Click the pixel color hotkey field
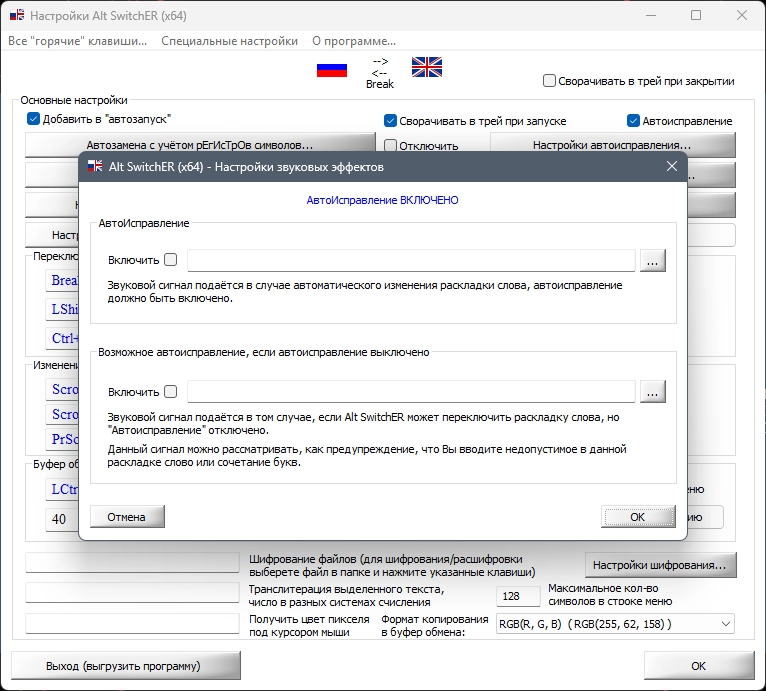This screenshot has width=766, height=691. (132, 624)
